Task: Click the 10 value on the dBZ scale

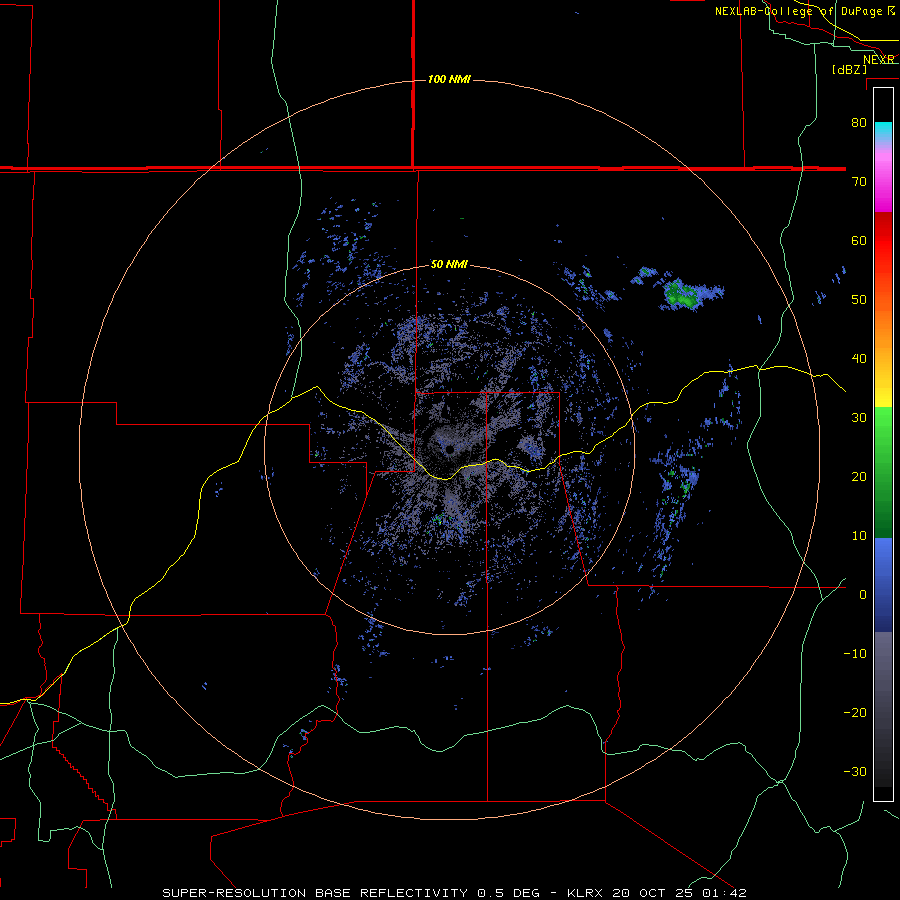Action: pyautogui.click(x=859, y=536)
